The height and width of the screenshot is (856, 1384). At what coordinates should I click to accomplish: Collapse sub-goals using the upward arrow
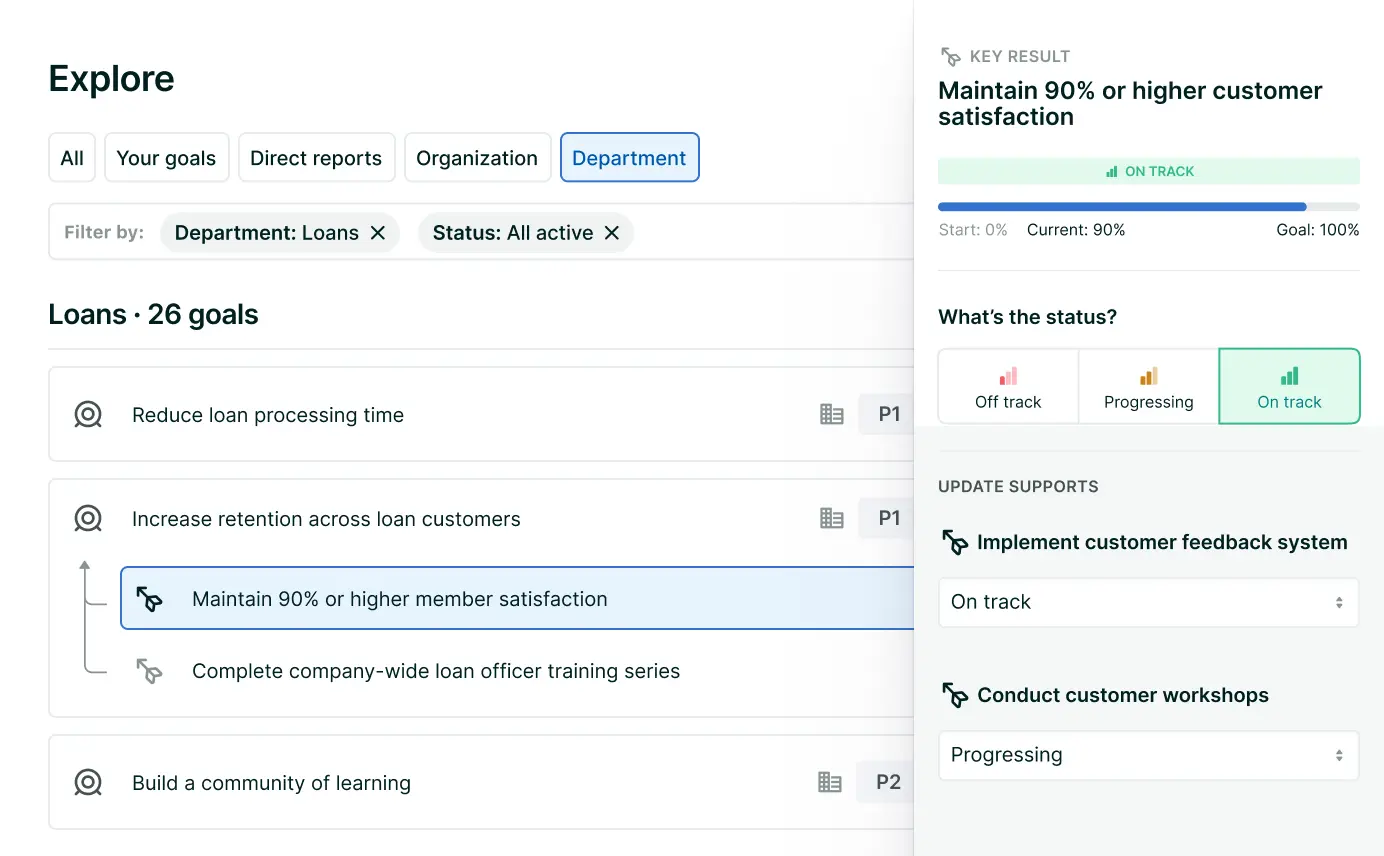tap(85, 567)
